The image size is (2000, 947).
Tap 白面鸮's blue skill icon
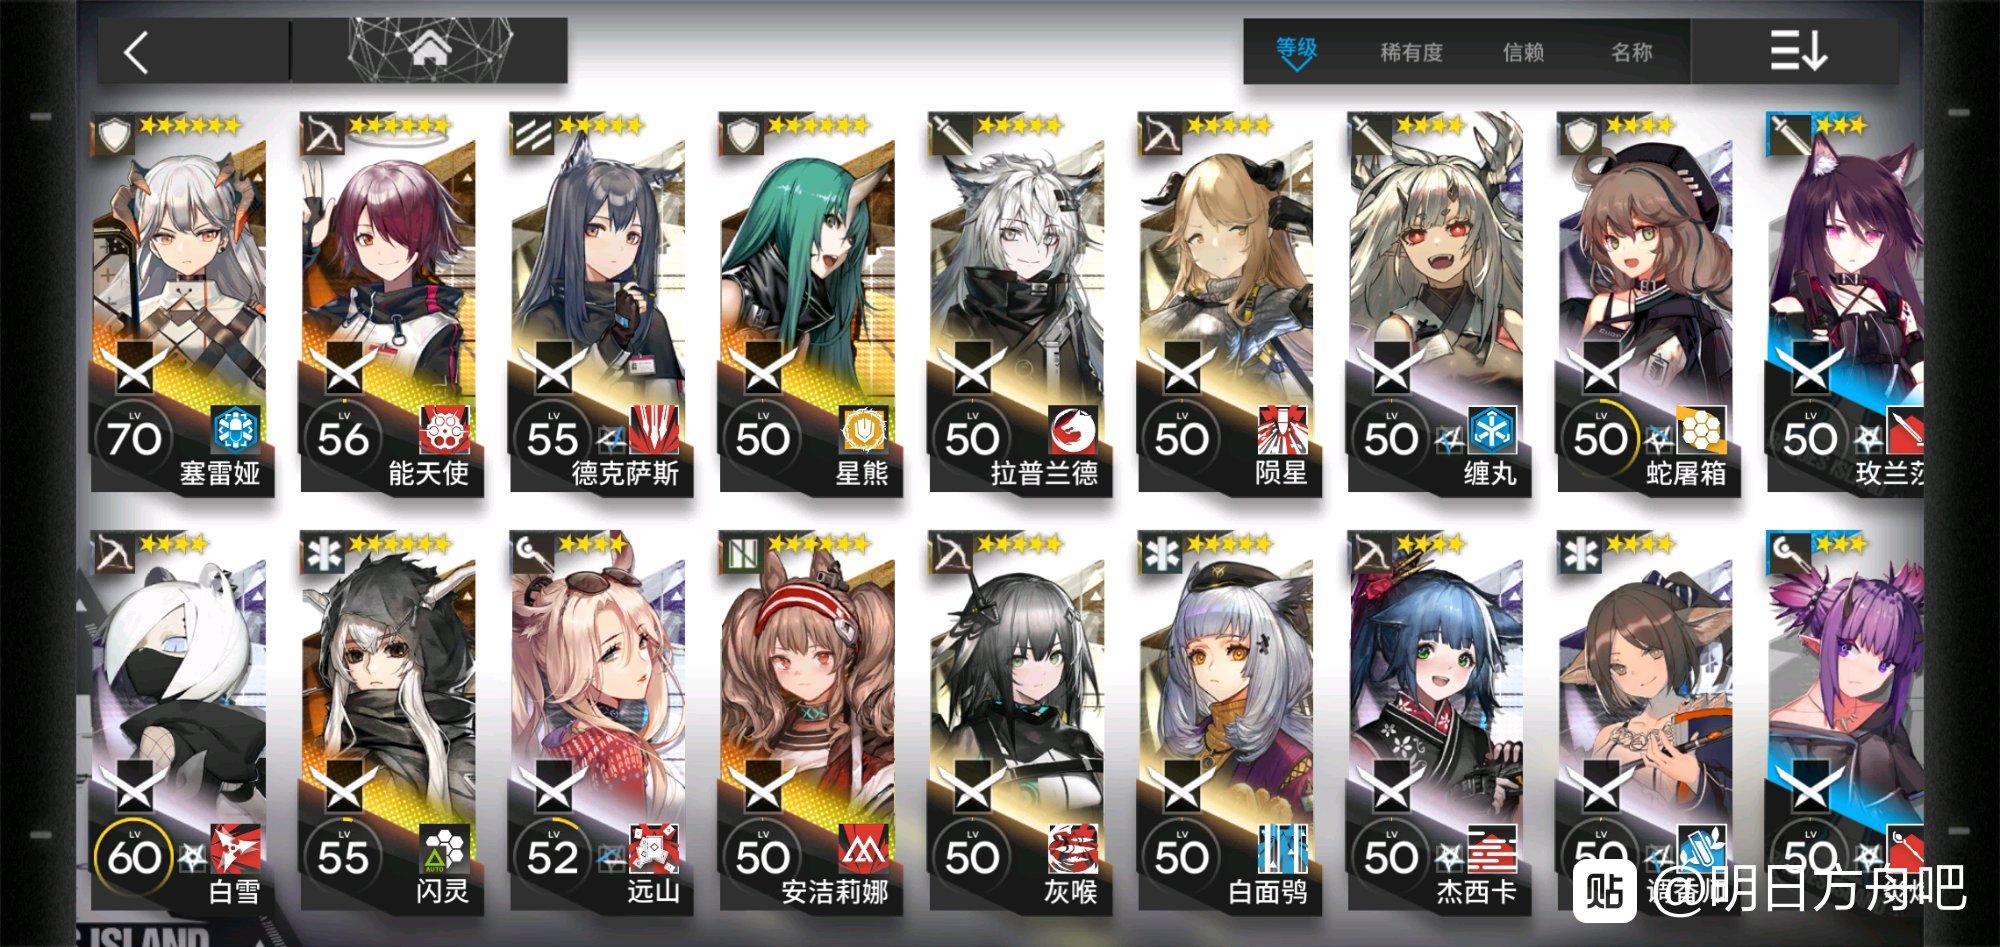1283,849
